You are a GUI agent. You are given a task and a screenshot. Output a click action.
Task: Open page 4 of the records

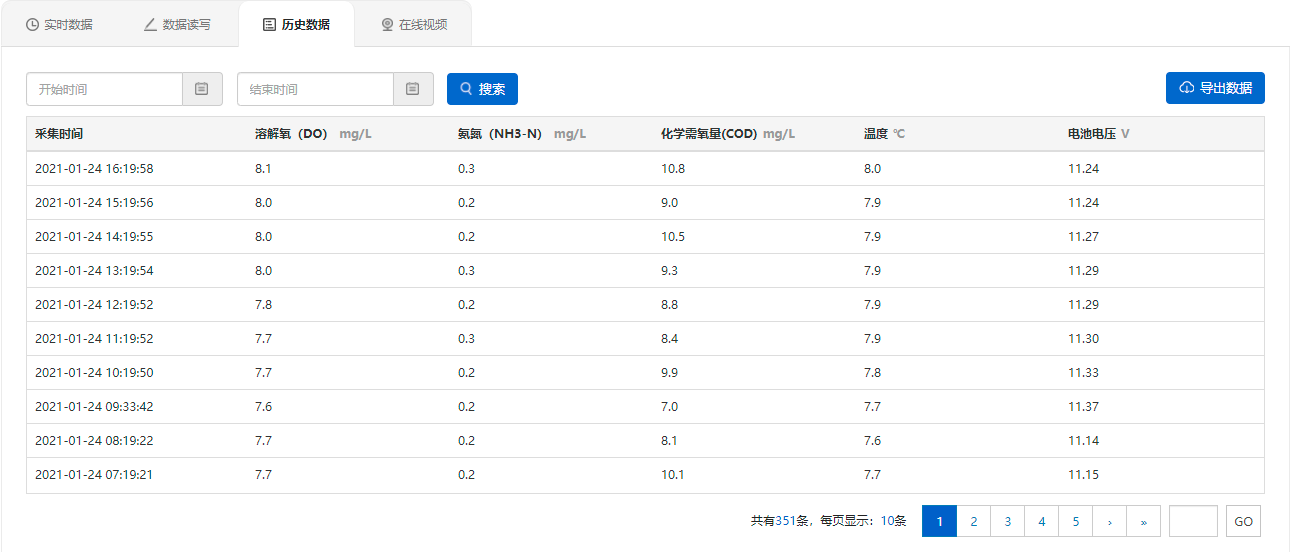pyautogui.click(x=1042, y=521)
